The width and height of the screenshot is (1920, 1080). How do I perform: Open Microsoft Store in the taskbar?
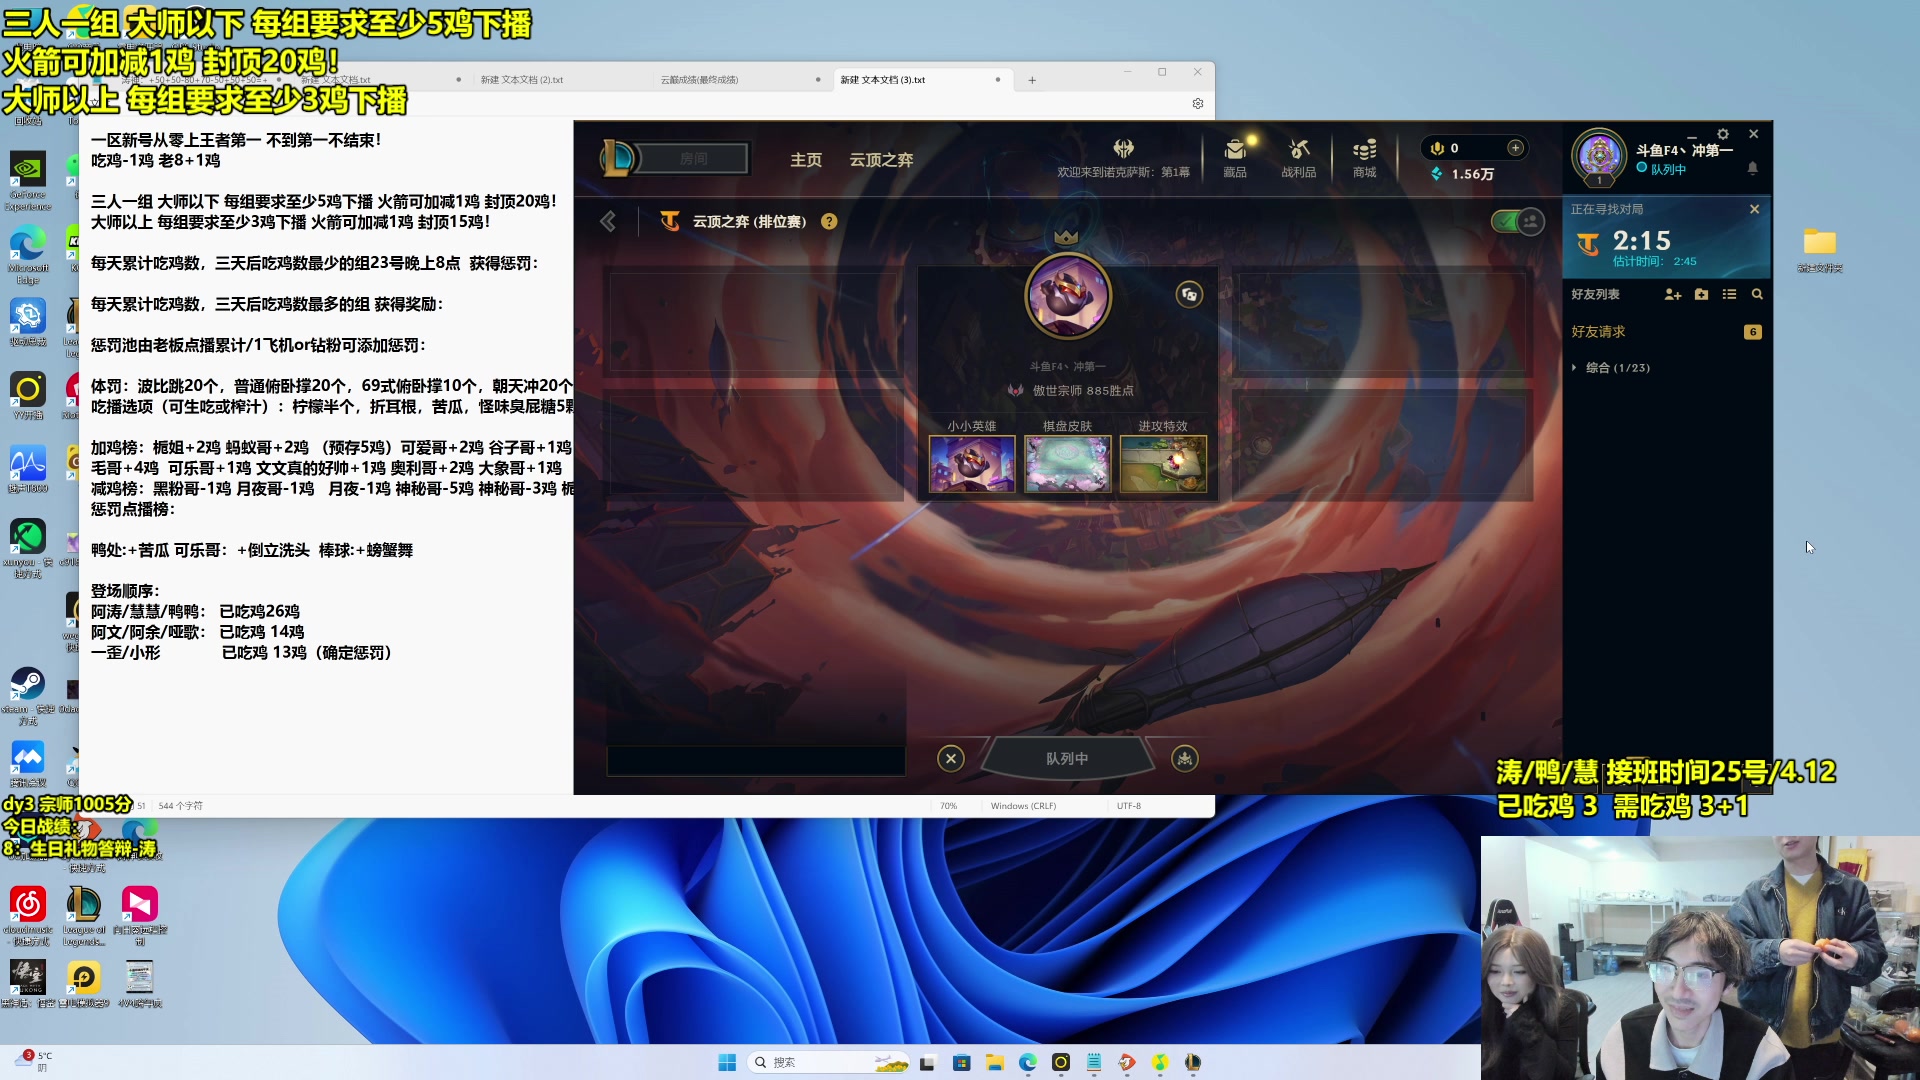[962, 1062]
